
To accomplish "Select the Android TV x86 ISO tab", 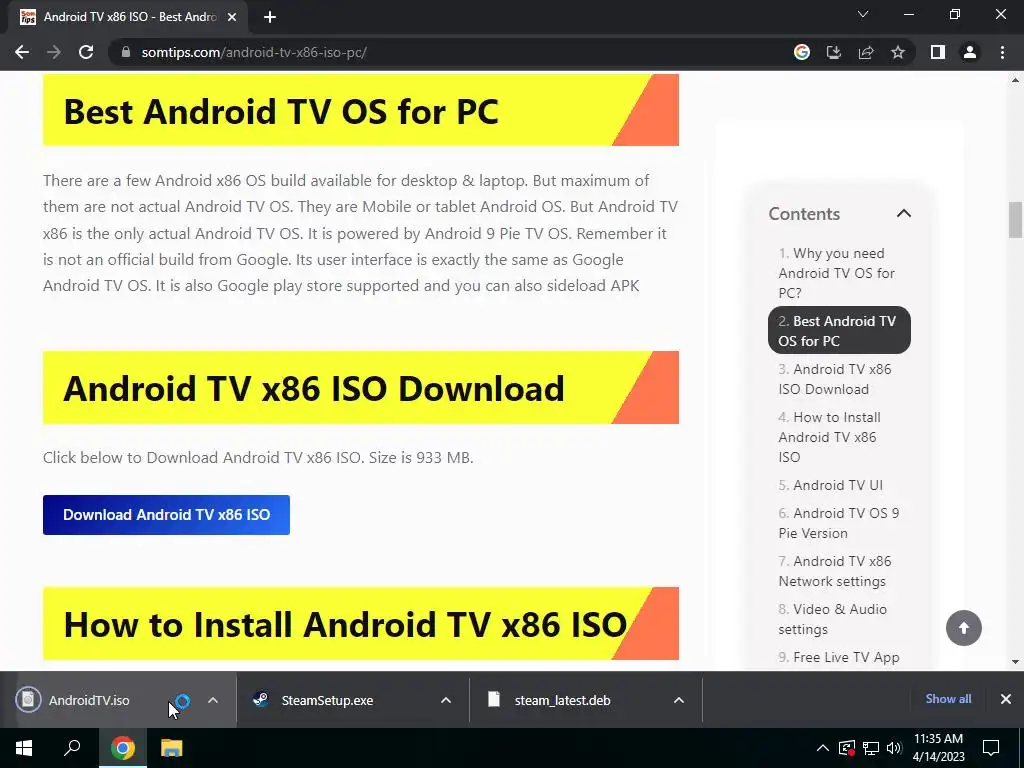I will [x=129, y=17].
